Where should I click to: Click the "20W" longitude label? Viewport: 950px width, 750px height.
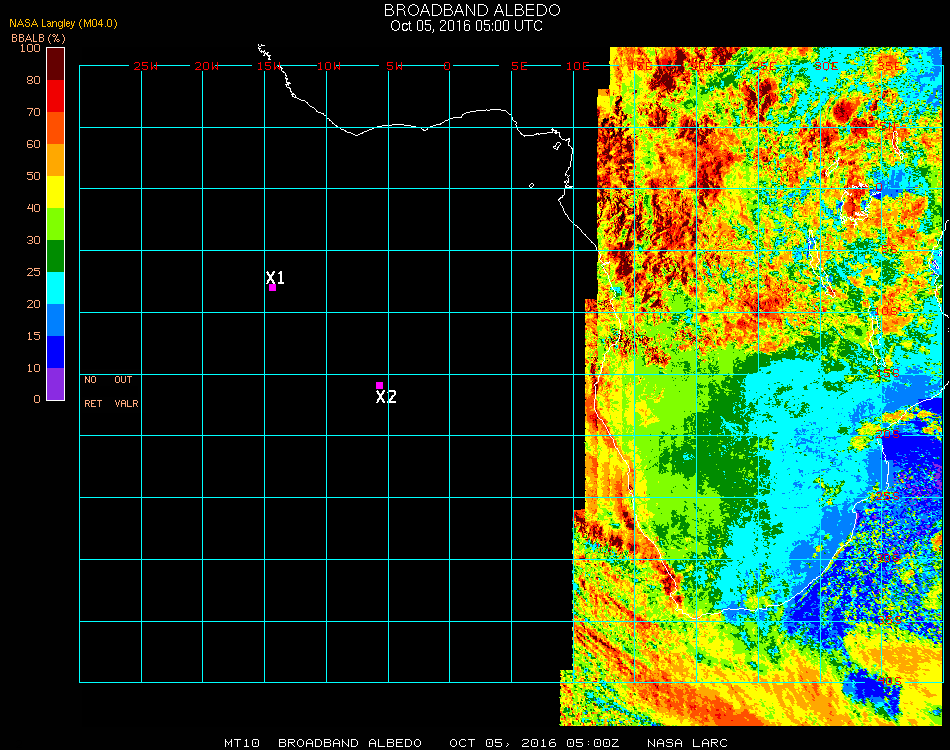[x=207, y=66]
